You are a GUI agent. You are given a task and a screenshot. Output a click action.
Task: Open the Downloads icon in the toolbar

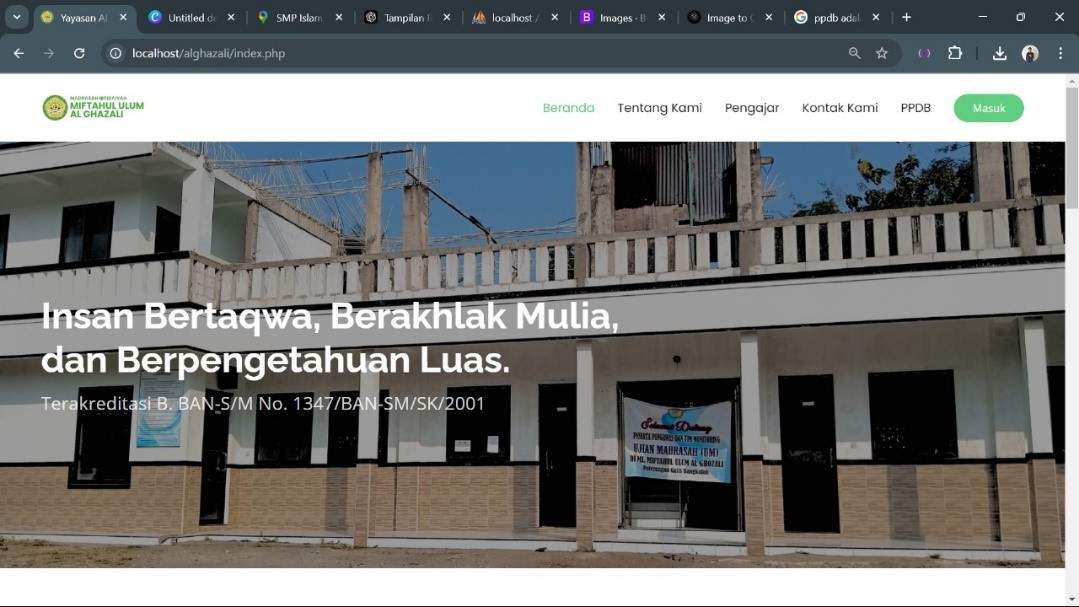click(x=998, y=53)
